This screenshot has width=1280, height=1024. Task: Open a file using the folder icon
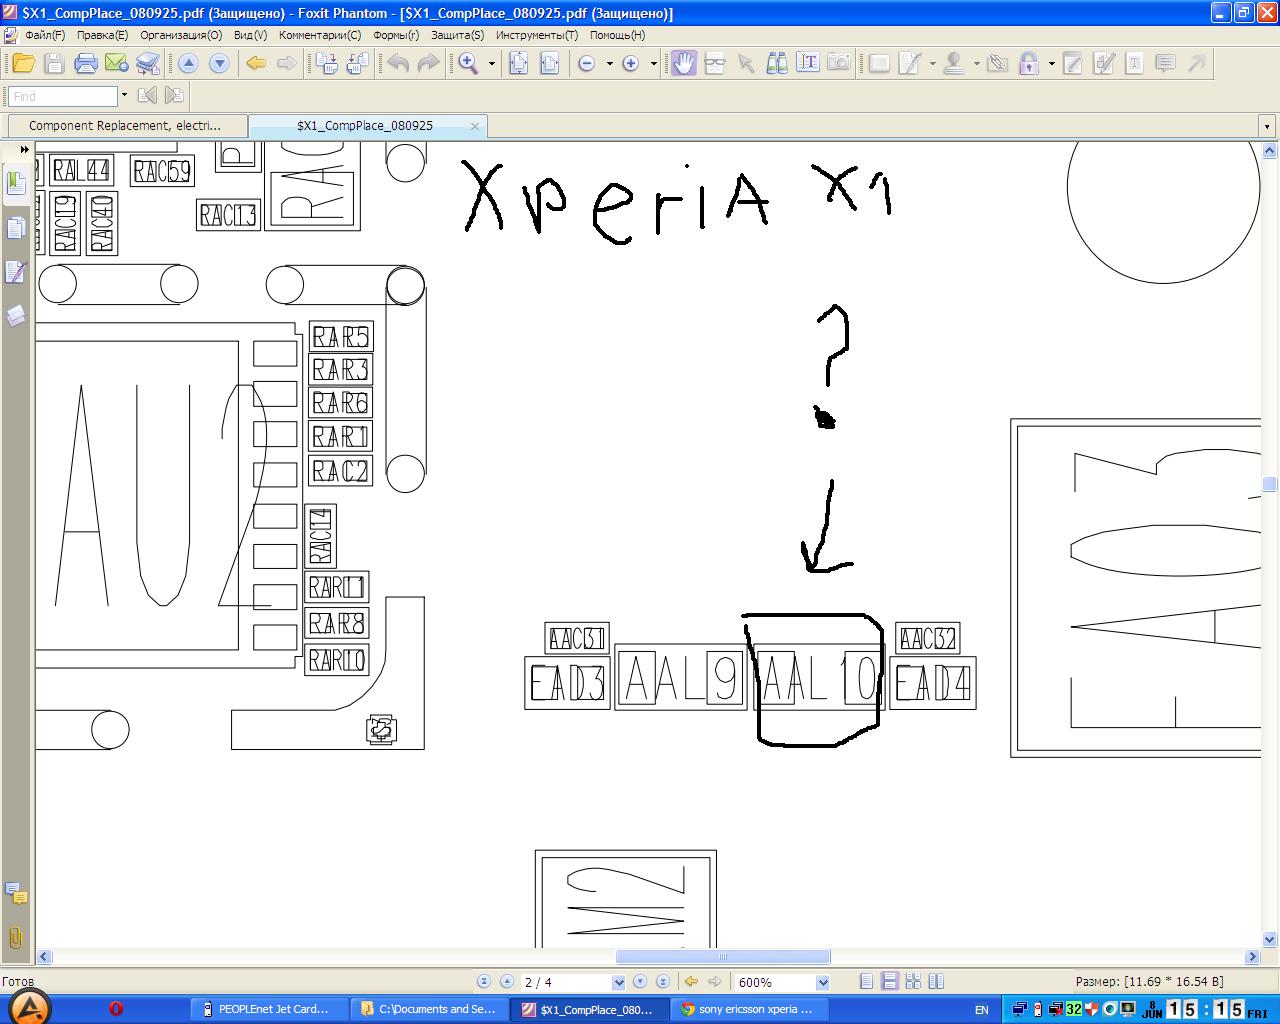(23, 63)
